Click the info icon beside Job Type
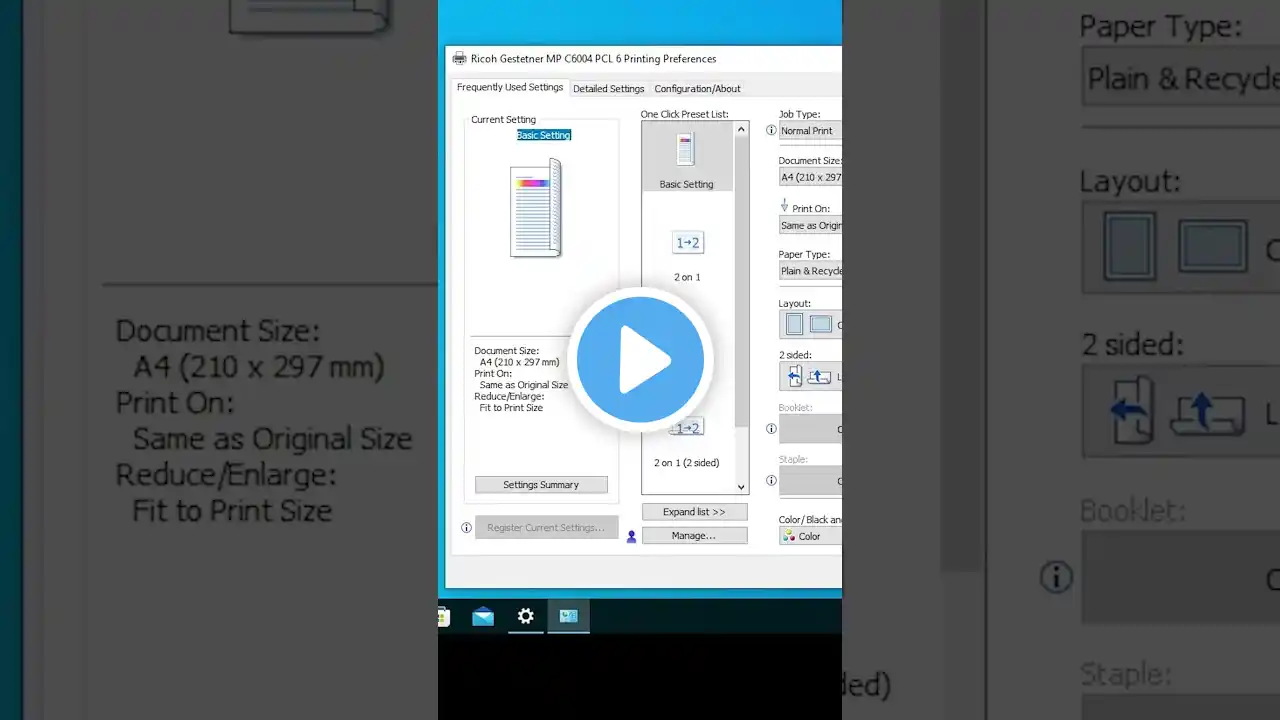This screenshot has width=1280, height=720. [771, 131]
